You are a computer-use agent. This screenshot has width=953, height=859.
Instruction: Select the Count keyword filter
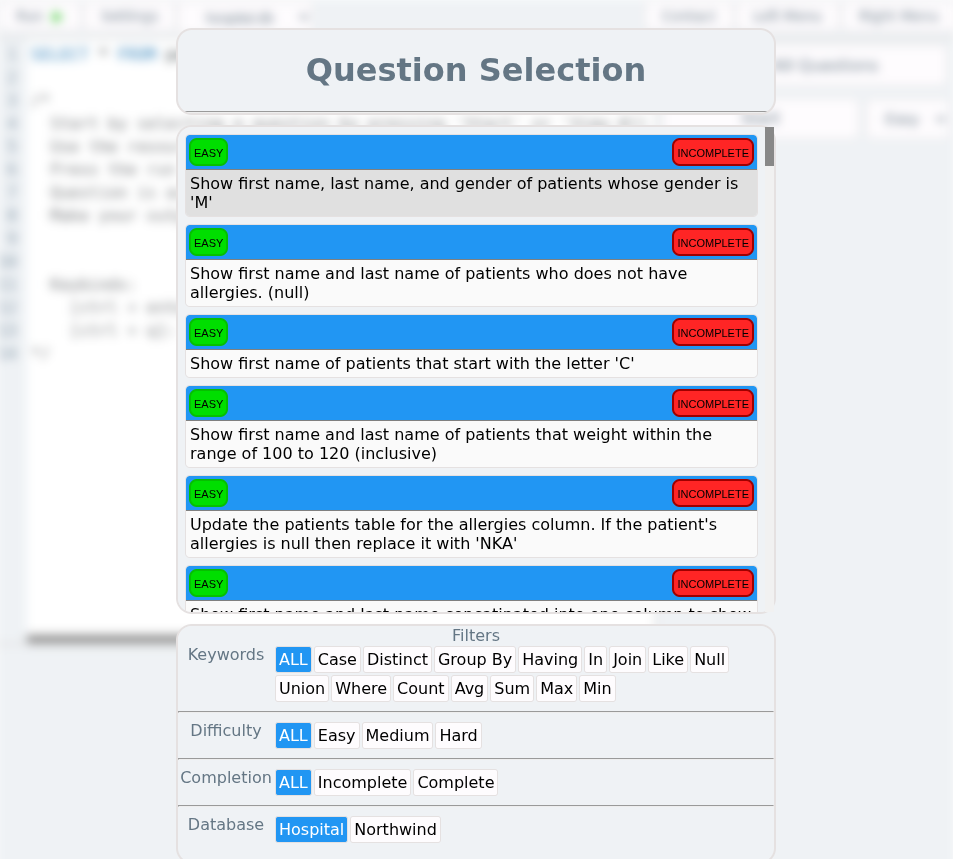421,689
